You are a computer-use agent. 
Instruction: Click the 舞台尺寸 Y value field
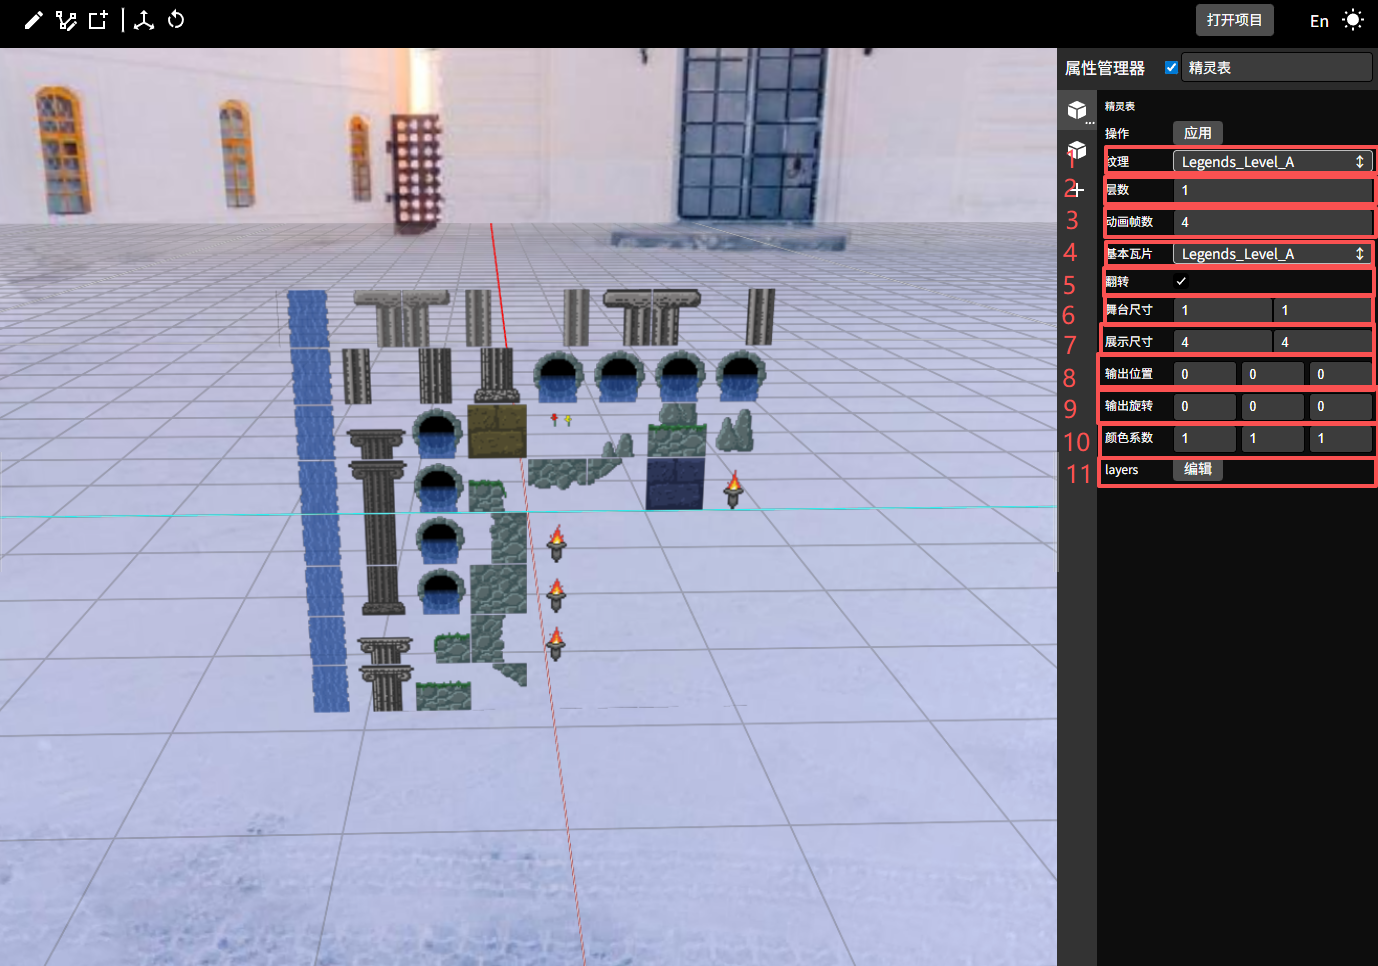pyautogui.click(x=1322, y=310)
